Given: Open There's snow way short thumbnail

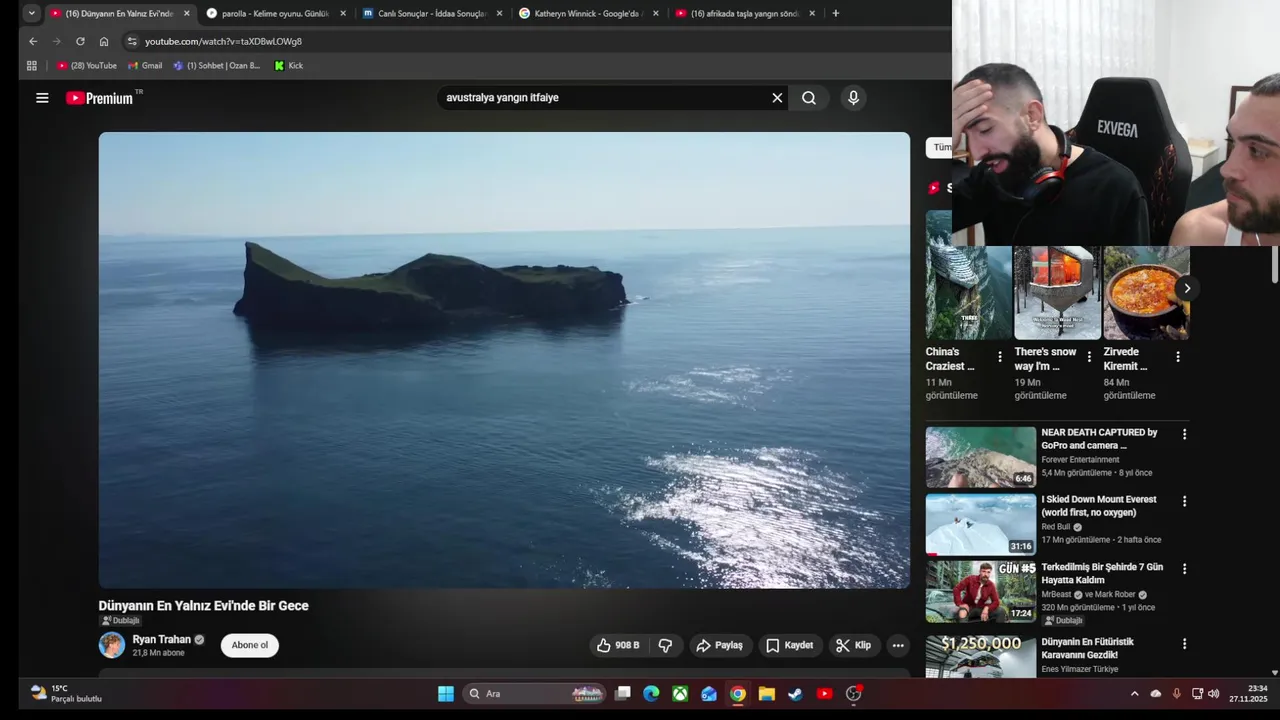Looking at the screenshot, I should click(x=1057, y=292).
